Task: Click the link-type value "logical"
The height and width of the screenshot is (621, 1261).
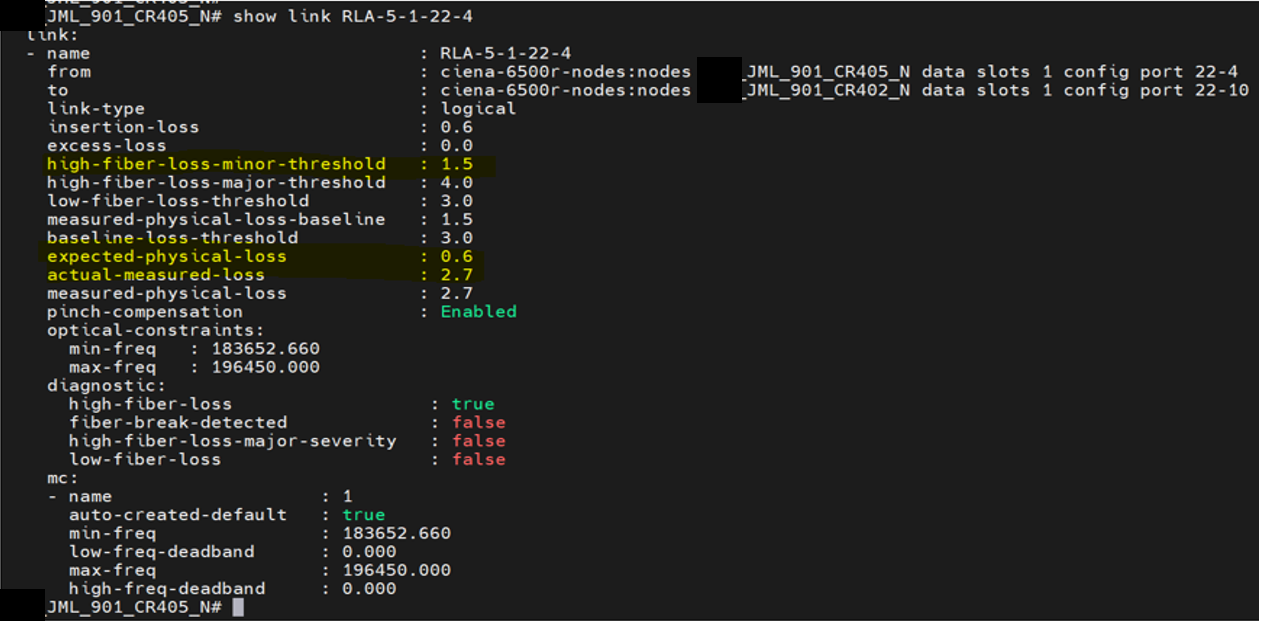Action: [x=479, y=108]
